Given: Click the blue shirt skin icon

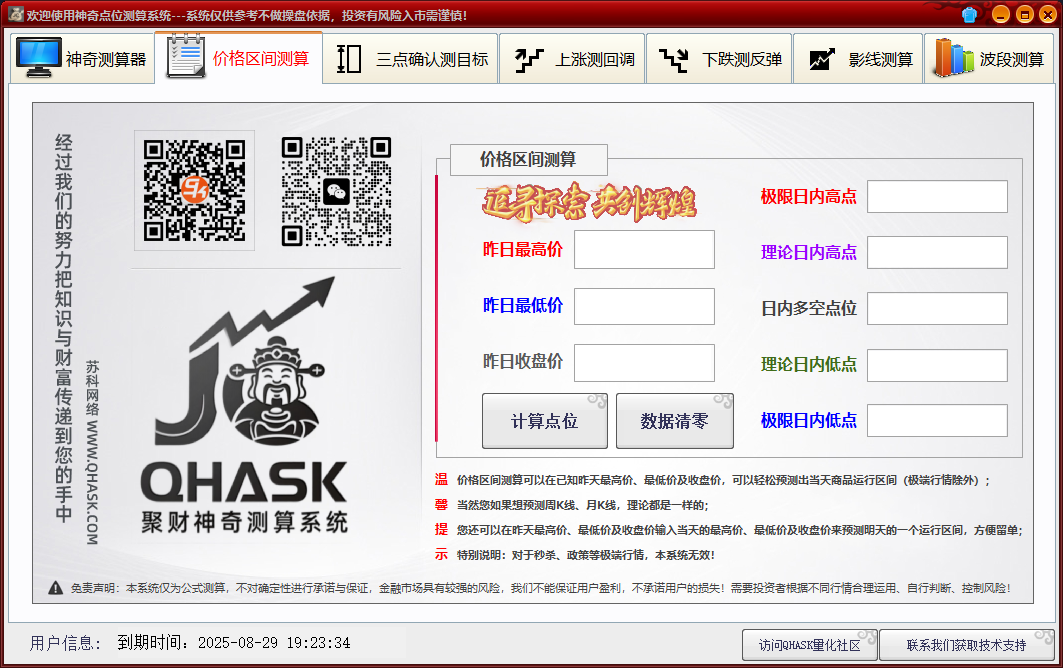Looking at the screenshot, I should (x=969, y=14).
